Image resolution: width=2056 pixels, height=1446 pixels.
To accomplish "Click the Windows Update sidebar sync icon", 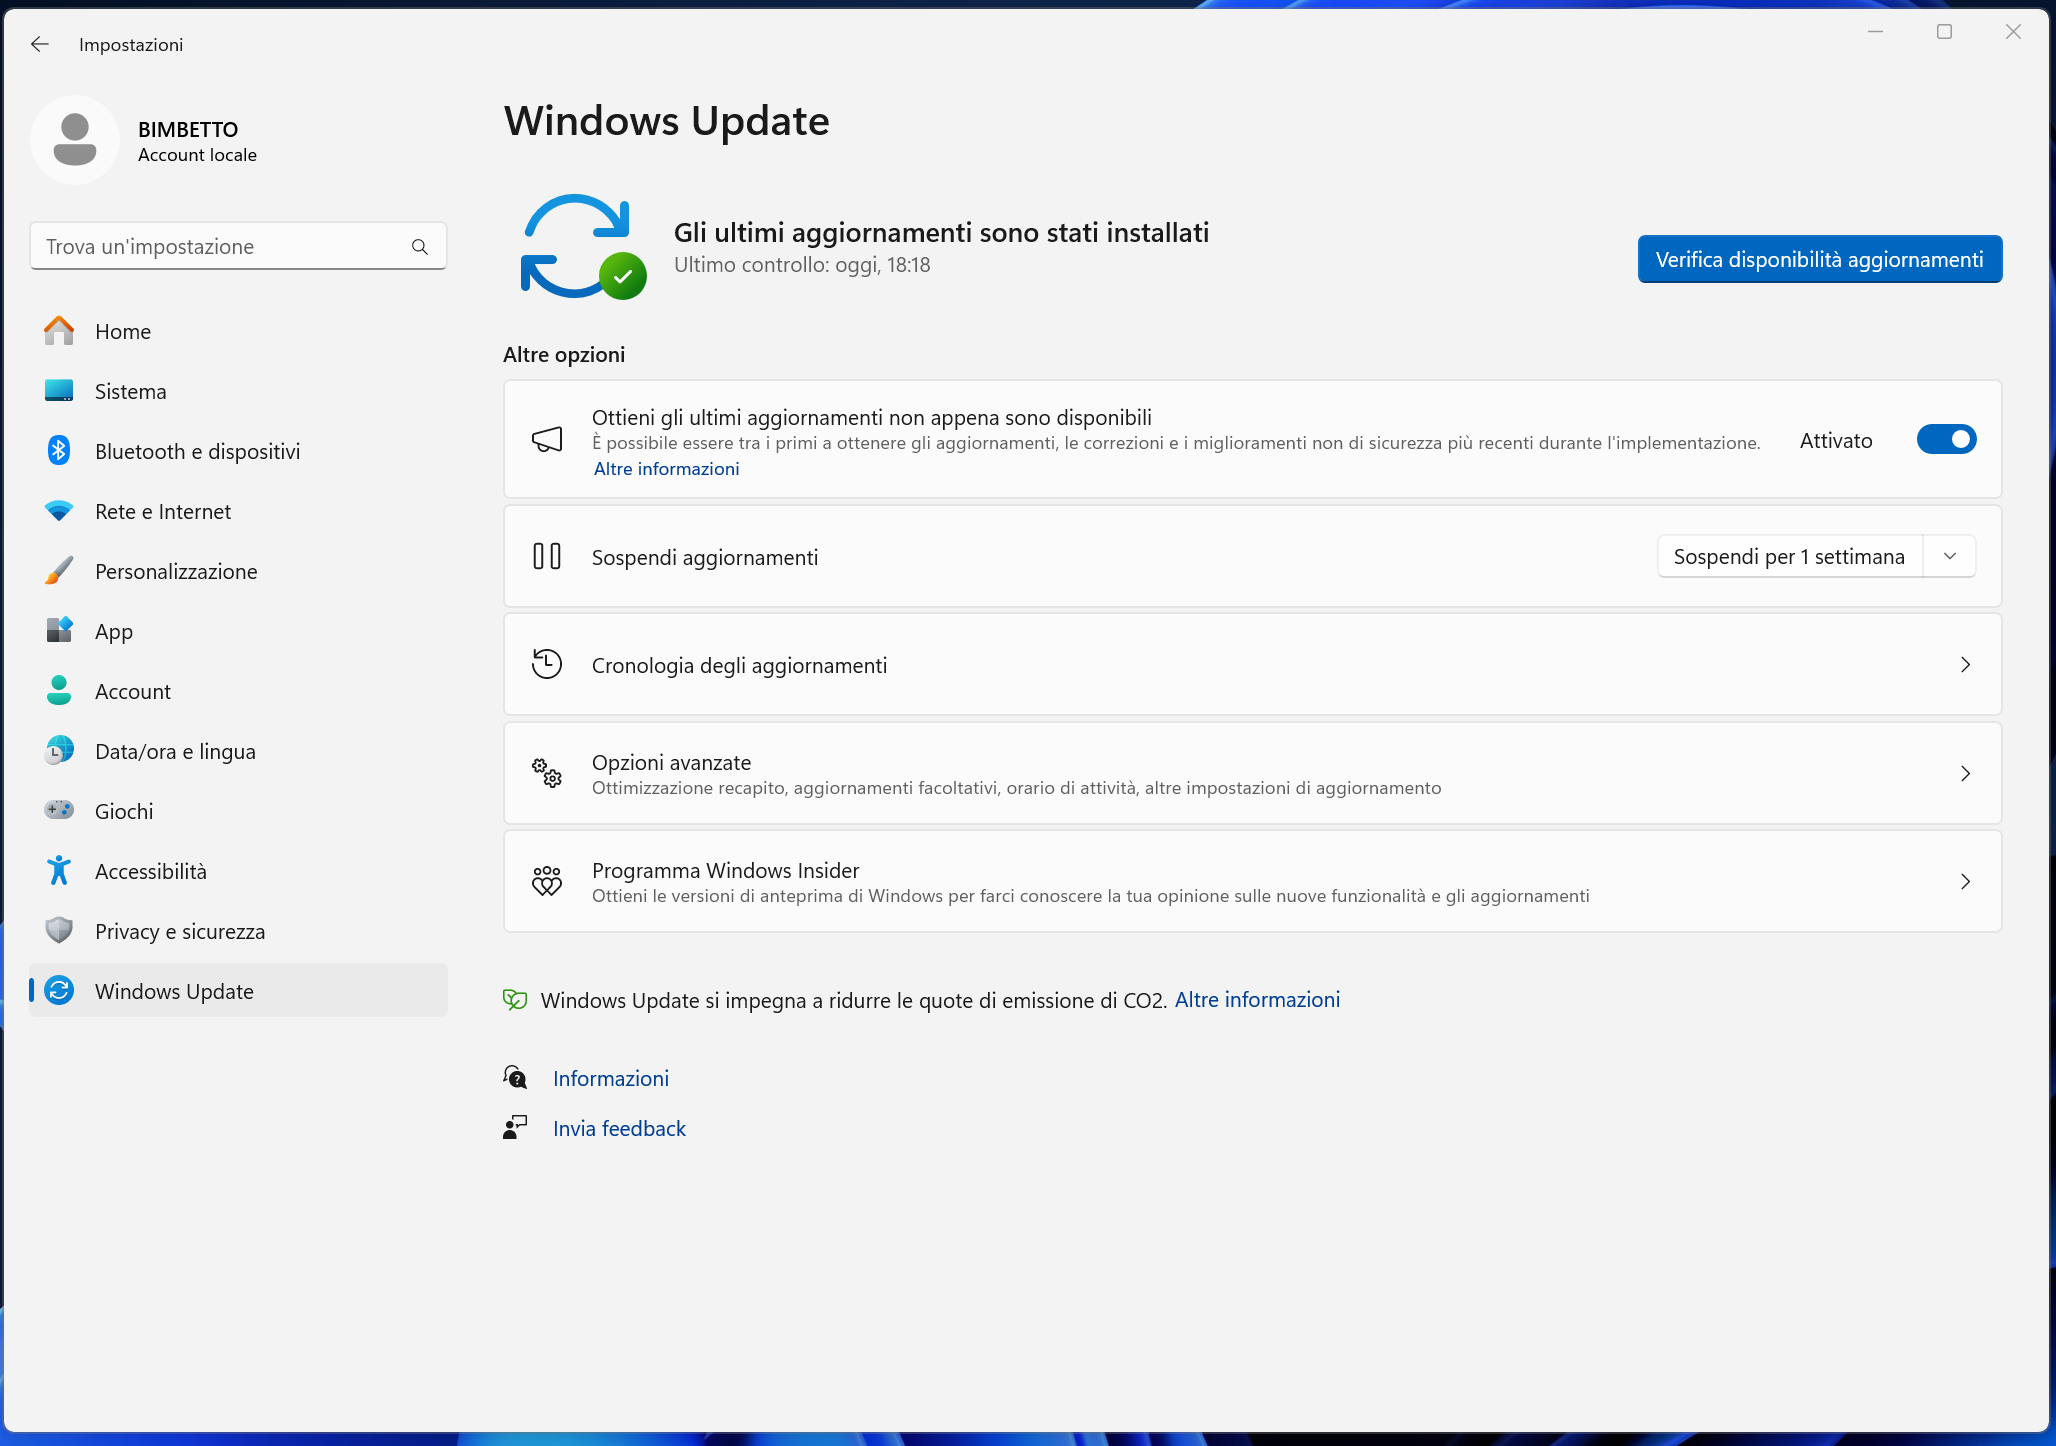I will (59, 991).
